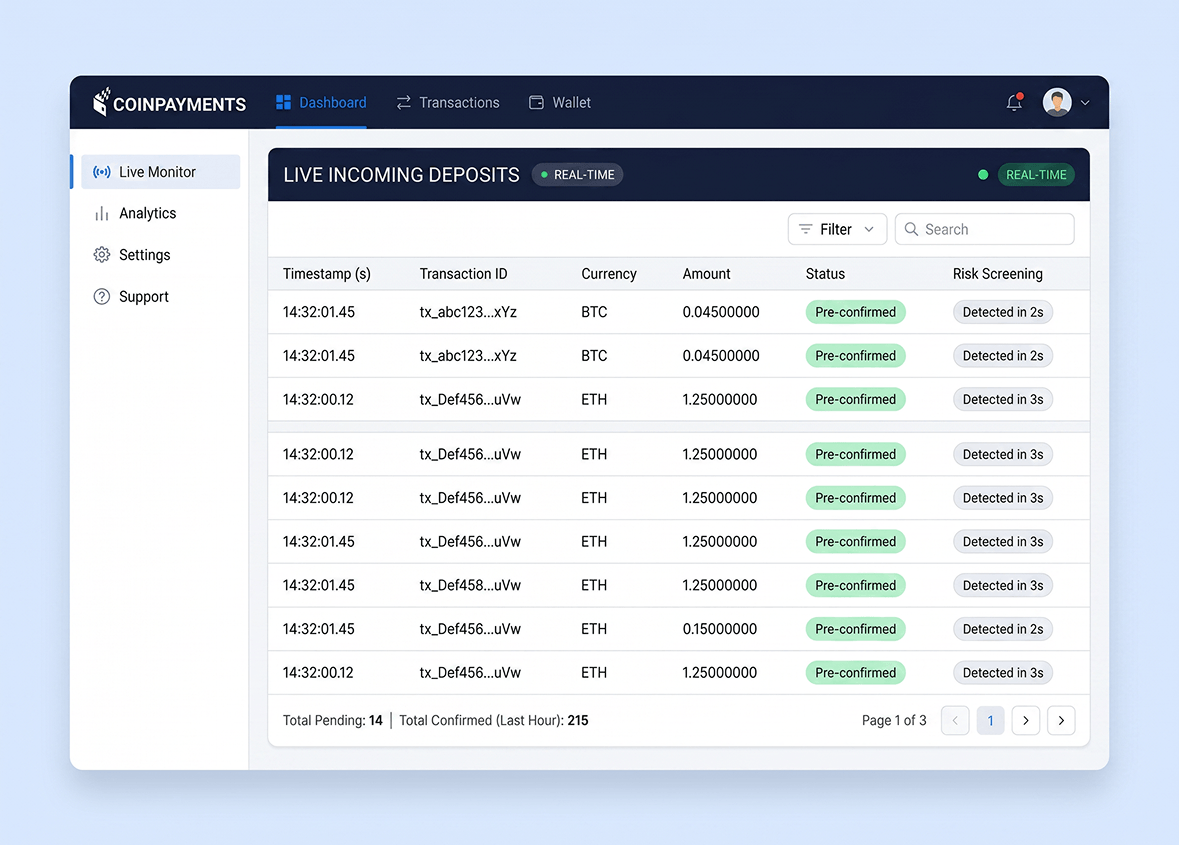Expand the Filter dropdown
This screenshot has height=845, width=1179.
coord(837,229)
